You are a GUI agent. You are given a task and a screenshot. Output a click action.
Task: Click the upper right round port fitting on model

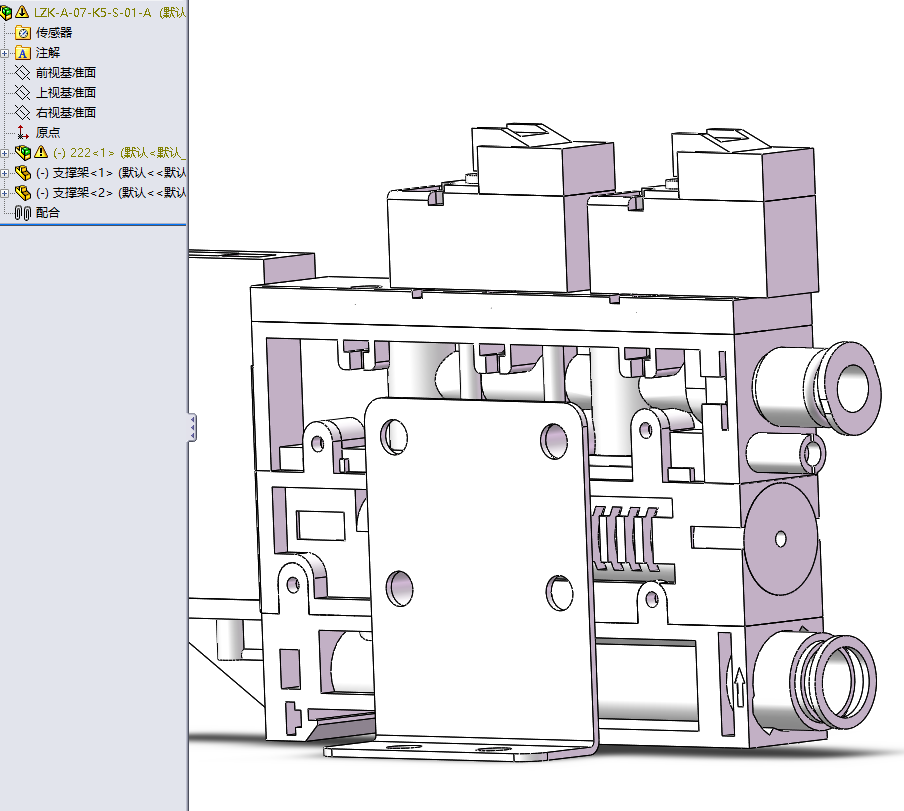(x=819, y=387)
